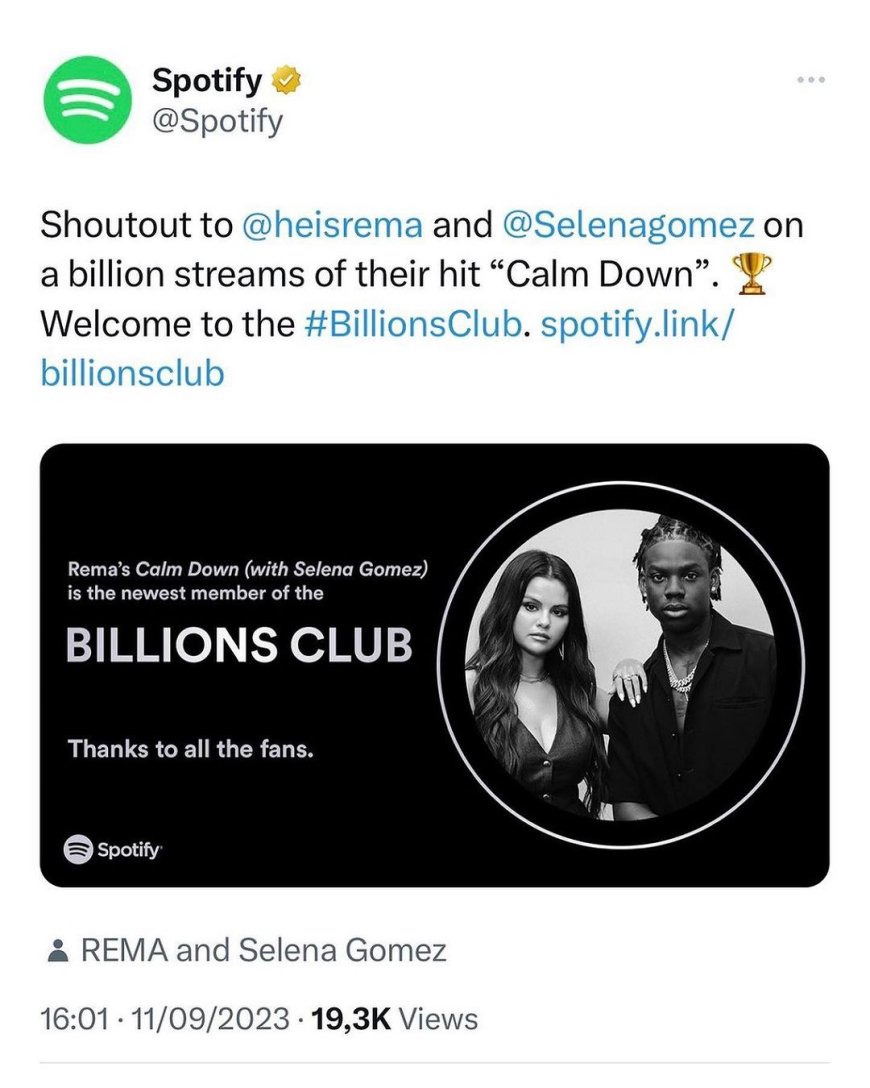Visit the @heisrema mention
The width and height of the screenshot is (870, 1088).
332,225
